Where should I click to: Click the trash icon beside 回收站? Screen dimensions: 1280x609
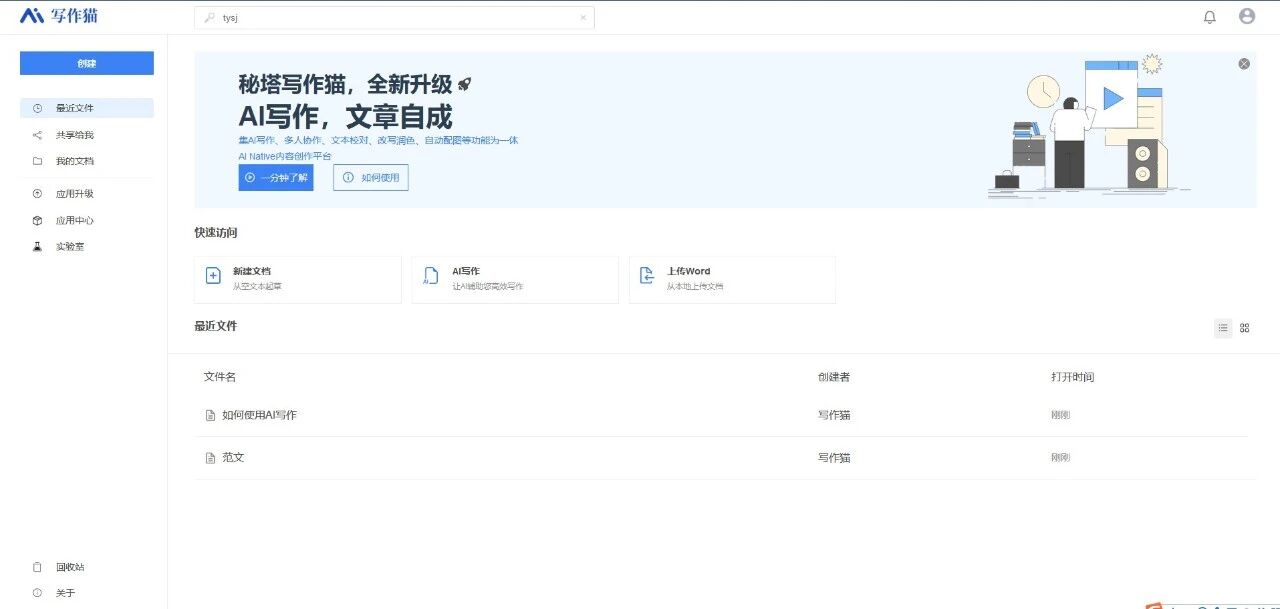38,567
